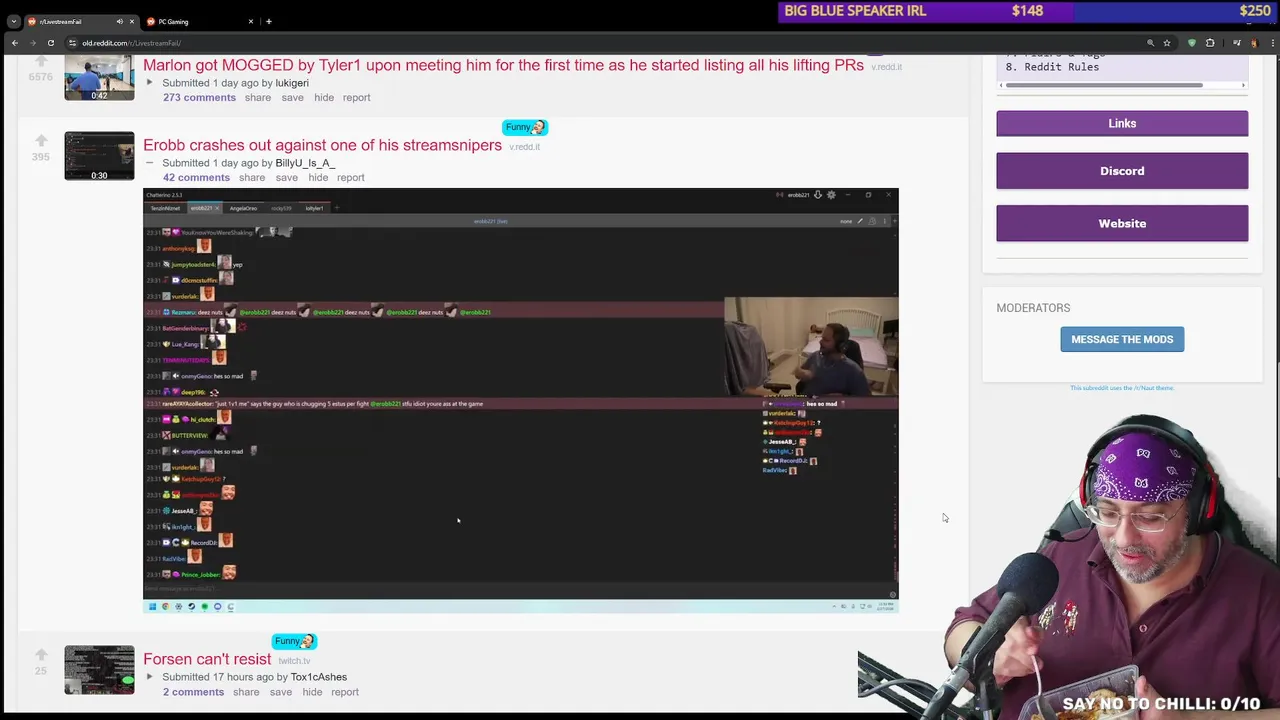Click the sidebar Discord button
Image resolution: width=1280 pixels, height=720 pixels.
1122,171
